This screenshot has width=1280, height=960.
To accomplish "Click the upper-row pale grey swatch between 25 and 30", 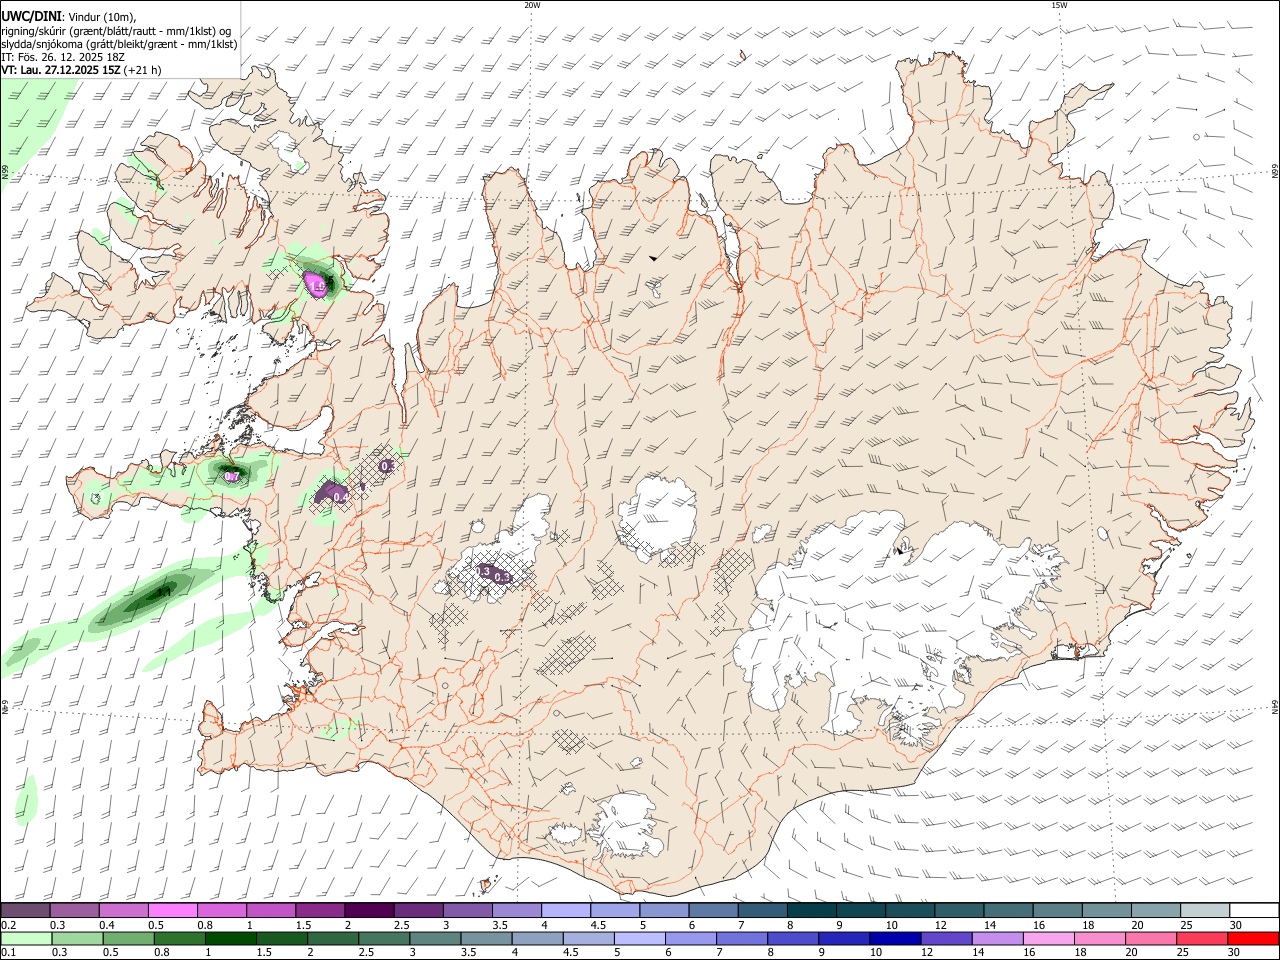I will 1206,910.
